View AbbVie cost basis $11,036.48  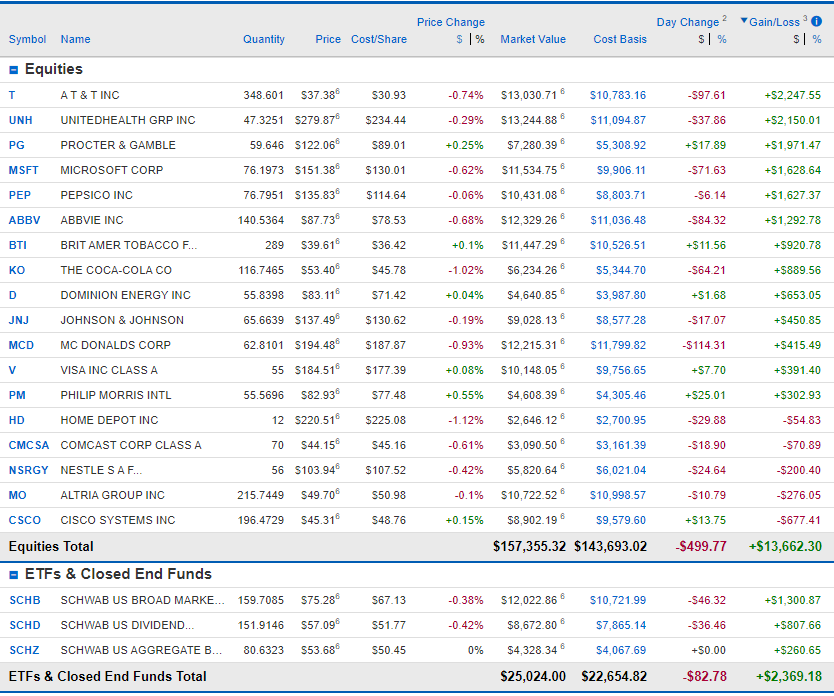click(x=618, y=221)
